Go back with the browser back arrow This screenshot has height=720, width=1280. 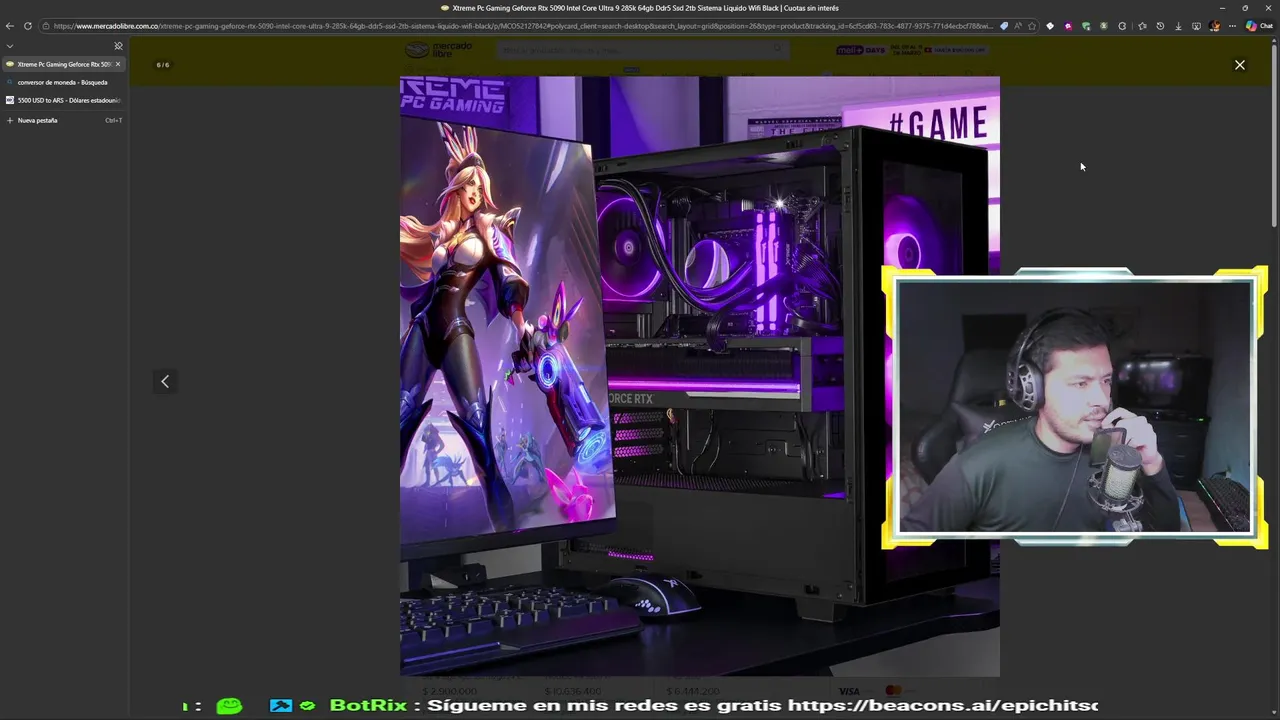click(x=10, y=26)
